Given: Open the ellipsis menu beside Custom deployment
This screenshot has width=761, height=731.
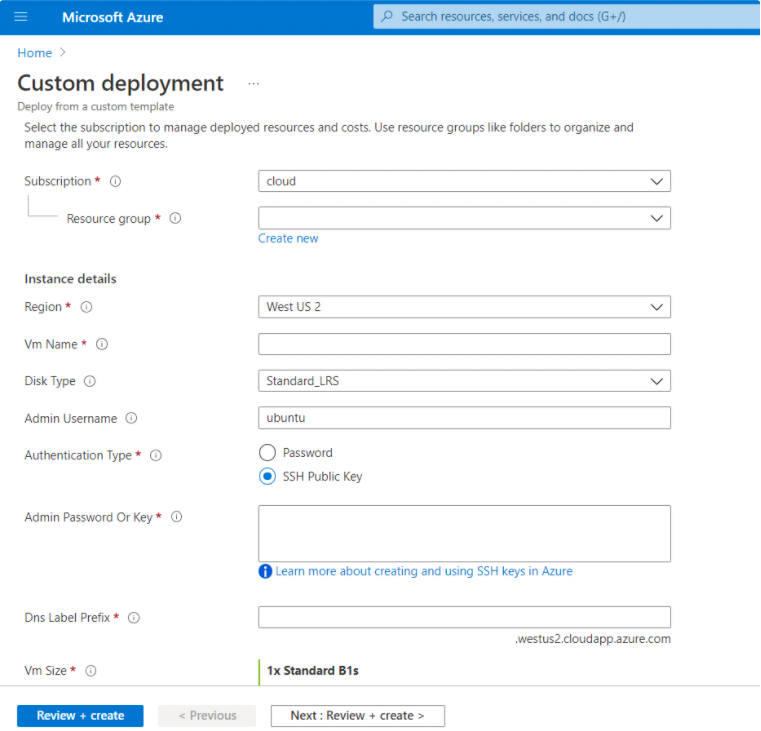Looking at the screenshot, I should coord(253,84).
